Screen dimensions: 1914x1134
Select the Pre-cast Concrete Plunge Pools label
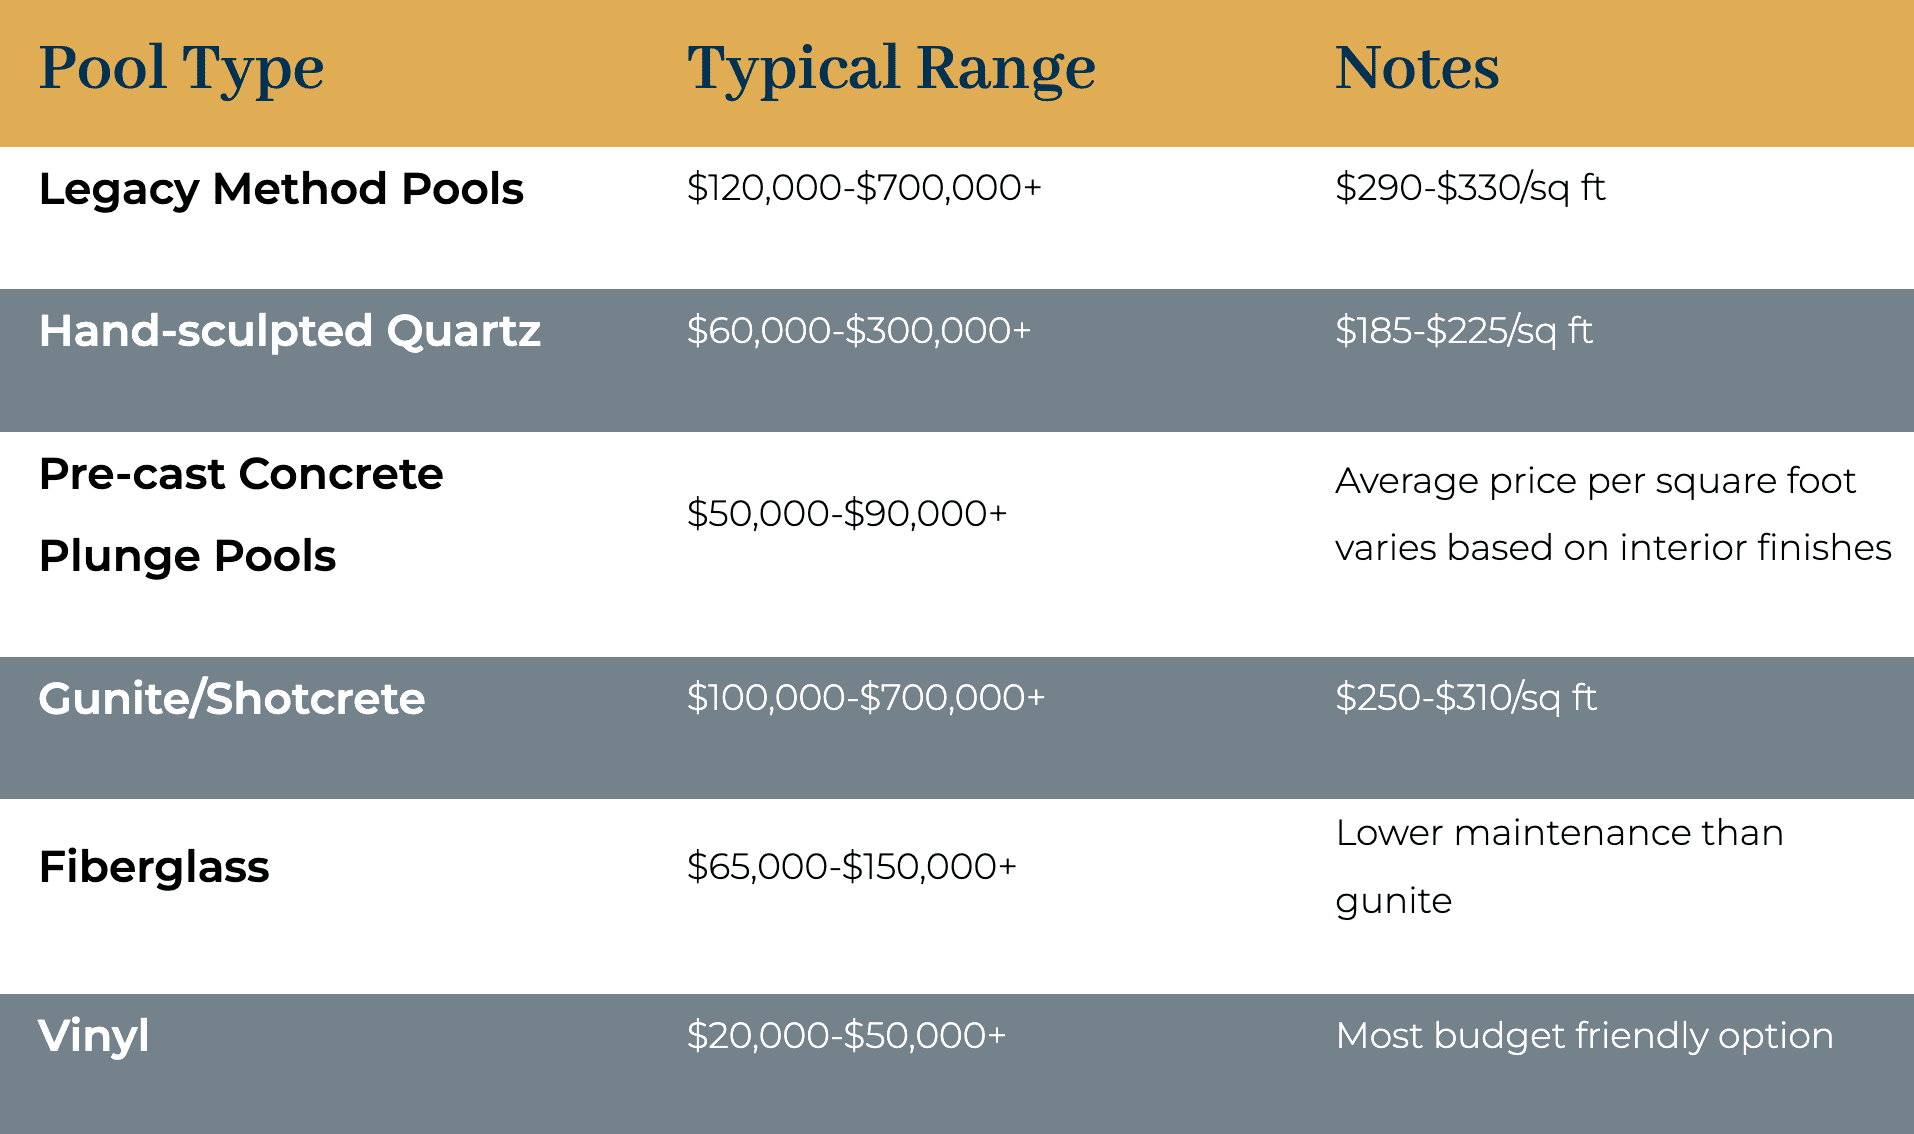click(240, 514)
